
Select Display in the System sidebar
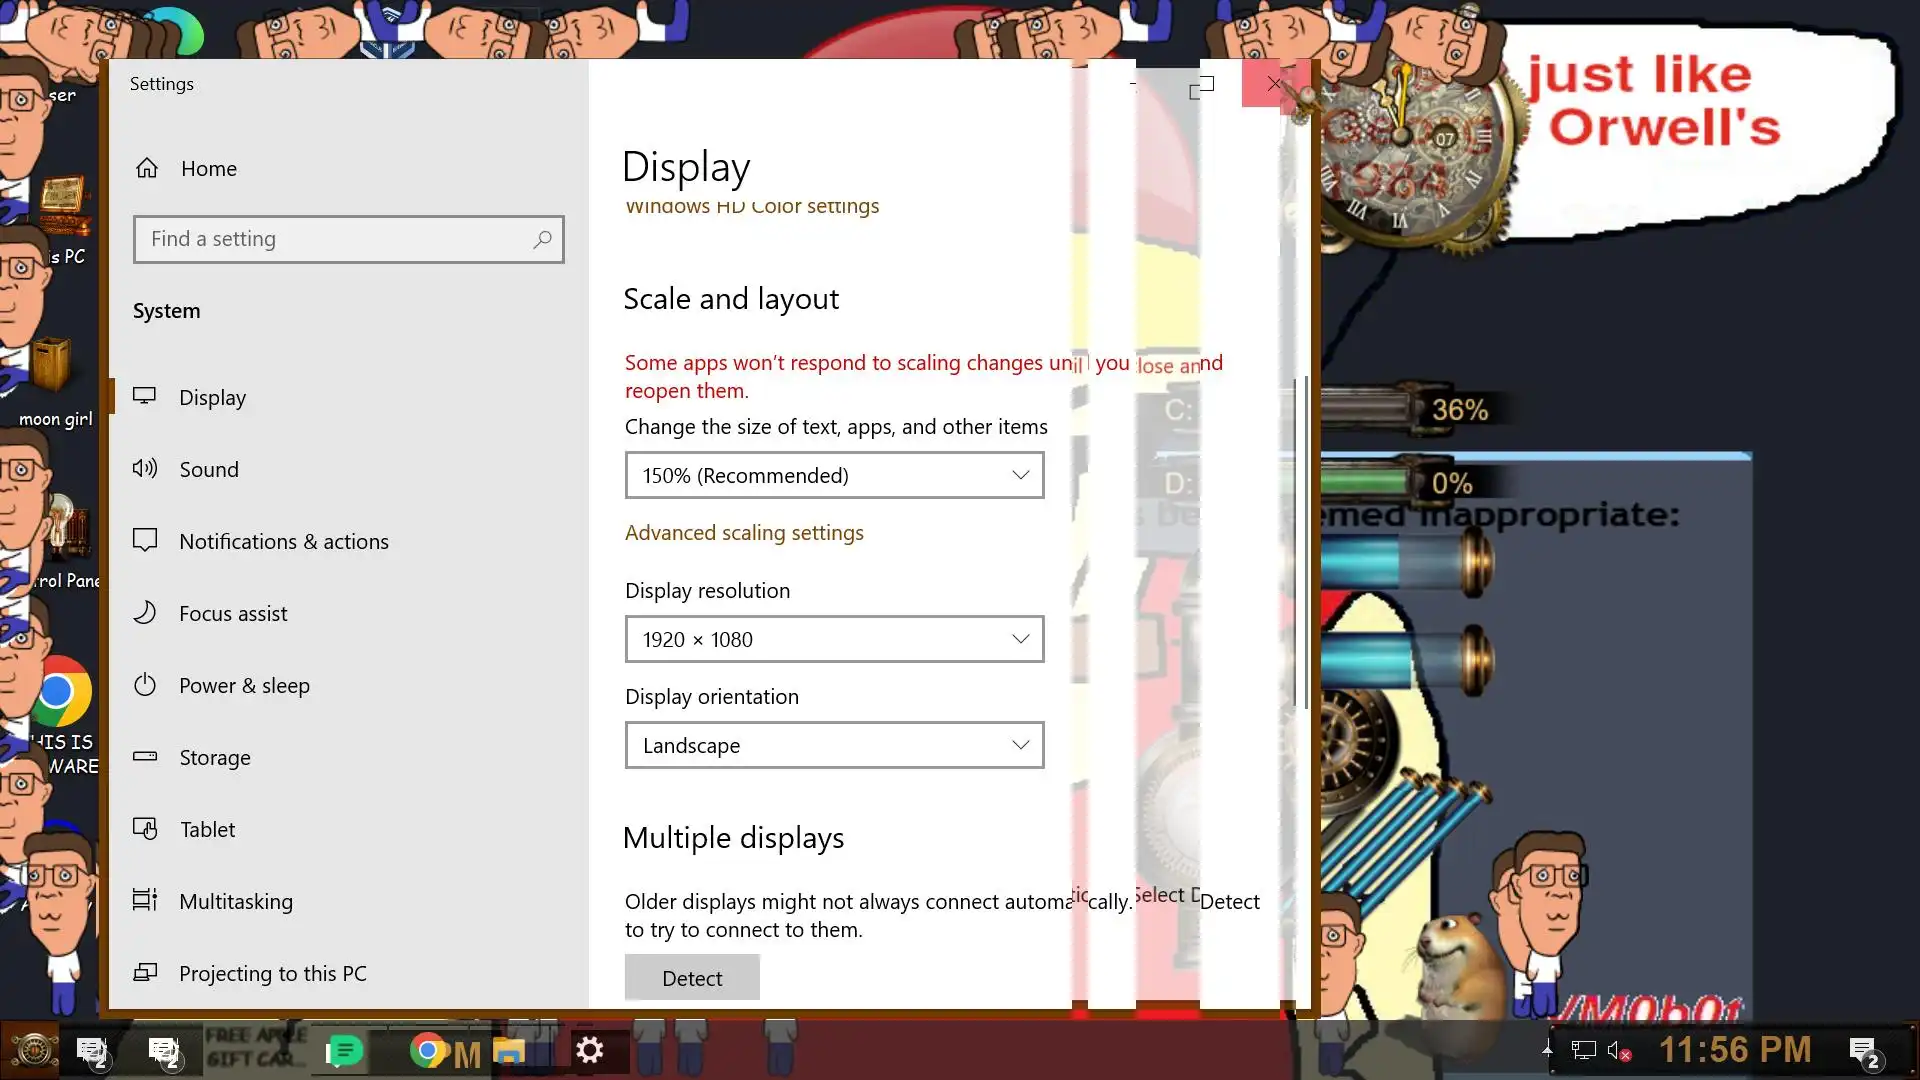(x=212, y=398)
